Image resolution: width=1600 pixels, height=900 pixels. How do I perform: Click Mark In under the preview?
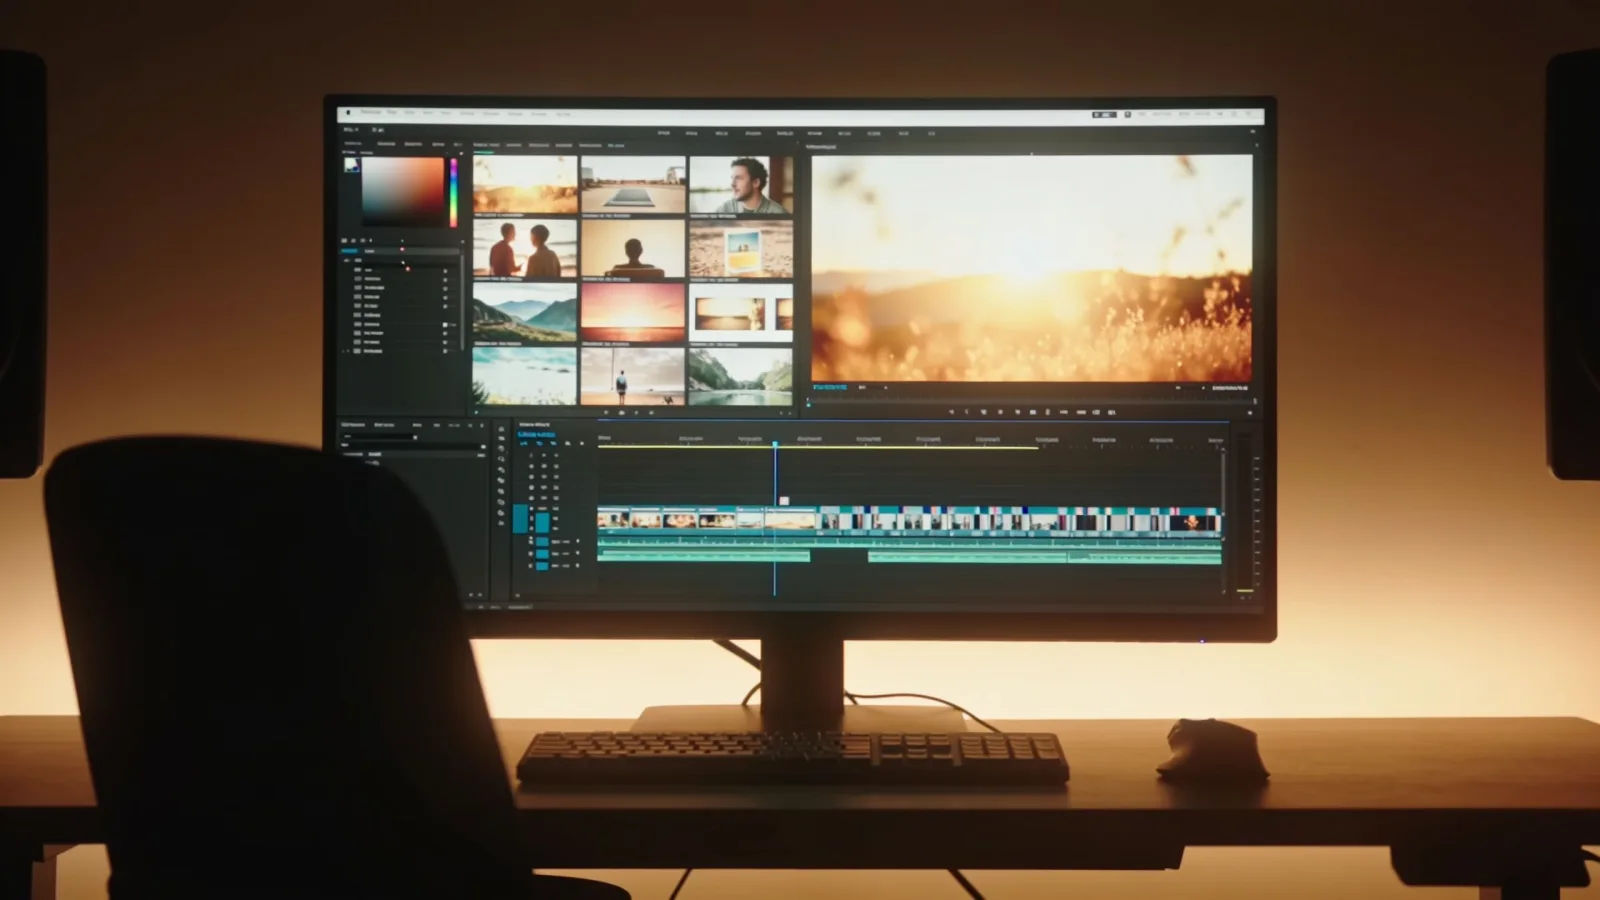pos(966,412)
